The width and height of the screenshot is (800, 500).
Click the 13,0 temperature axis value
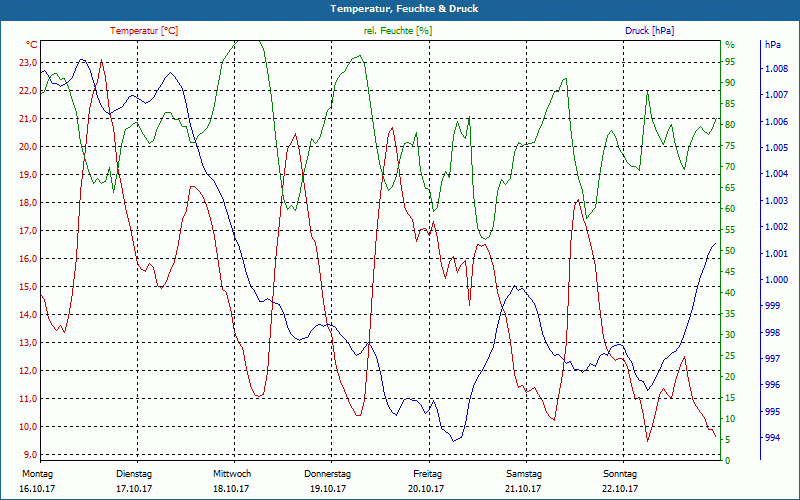point(28,343)
